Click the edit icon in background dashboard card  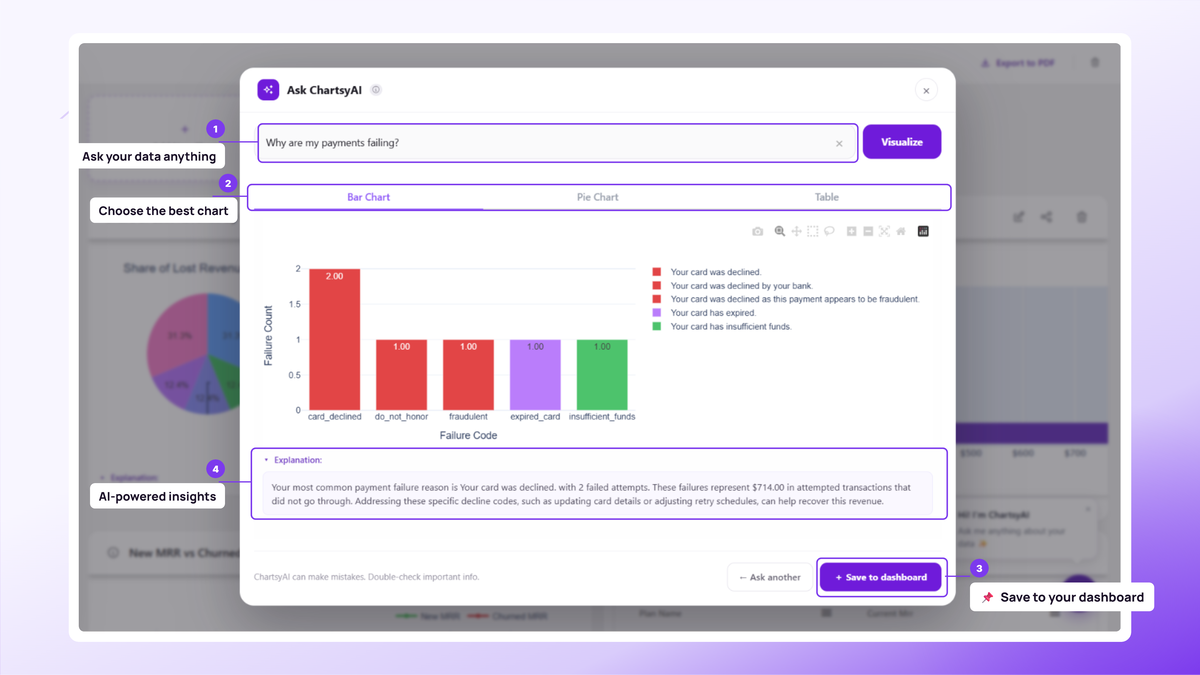[x=1018, y=217]
